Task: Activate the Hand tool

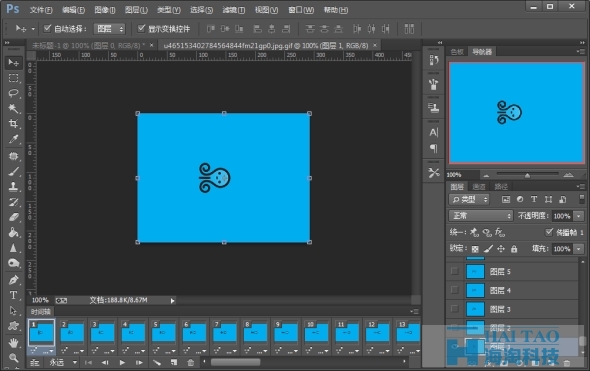Action: [14, 343]
